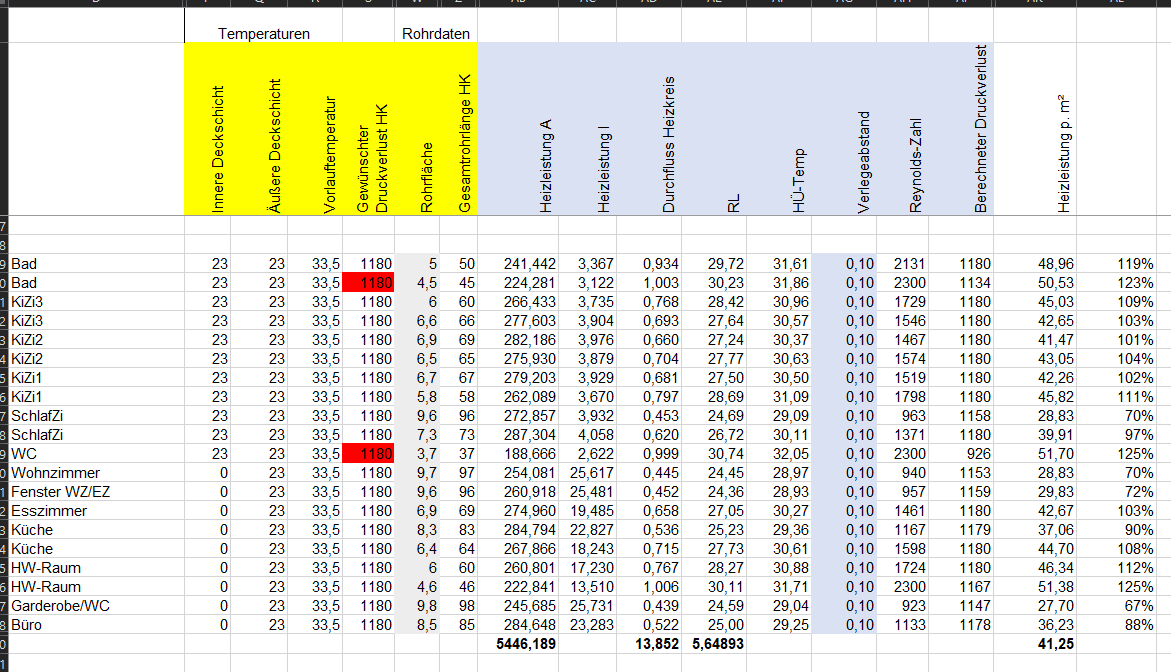Click the bold average cell 41,25
The height and width of the screenshot is (672, 1171).
[1036, 644]
